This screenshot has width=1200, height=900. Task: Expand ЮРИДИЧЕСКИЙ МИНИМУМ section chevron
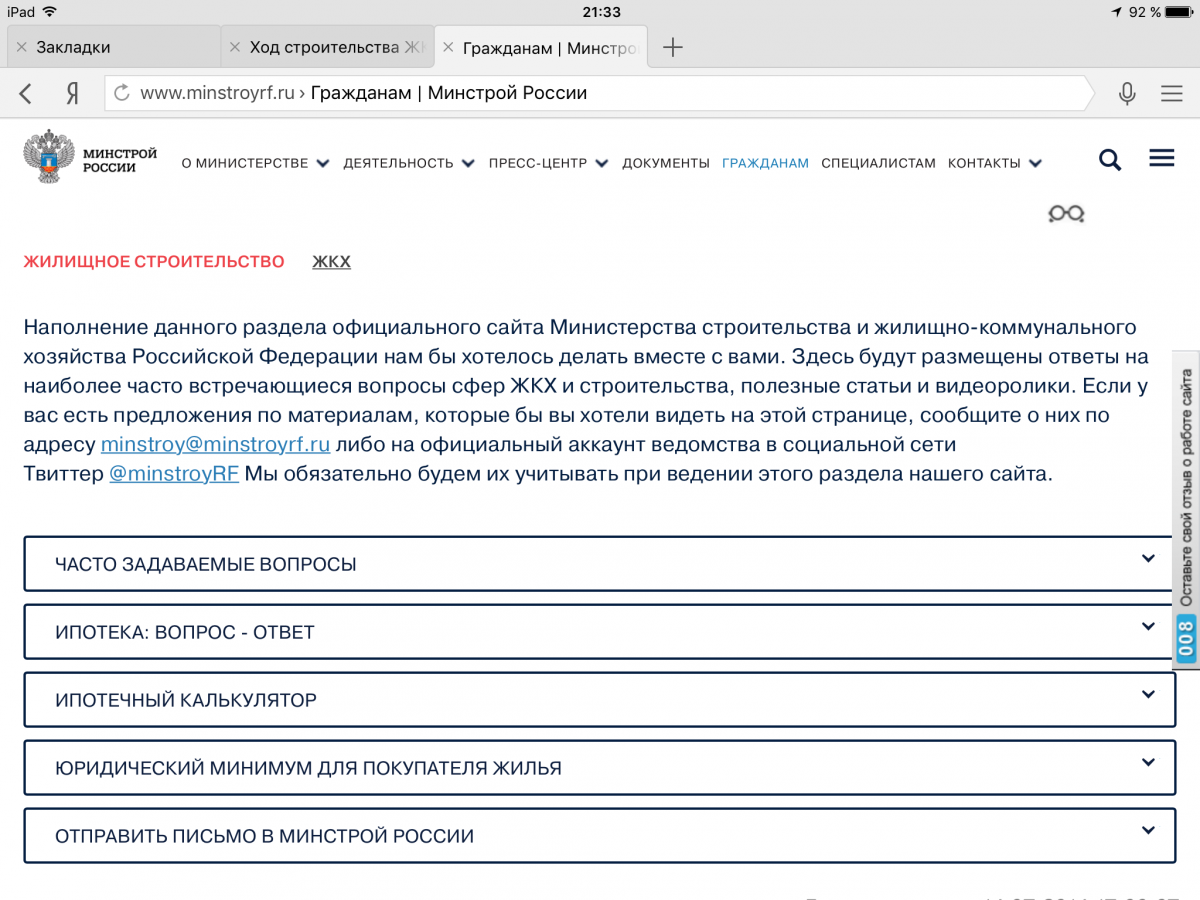click(x=1148, y=763)
